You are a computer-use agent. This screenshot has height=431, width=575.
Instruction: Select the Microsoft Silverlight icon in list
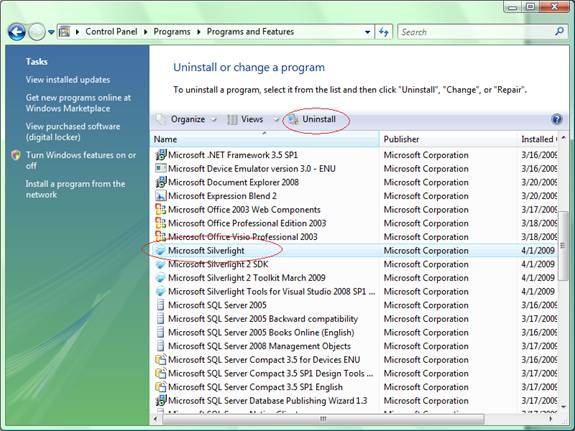(160, 251)
